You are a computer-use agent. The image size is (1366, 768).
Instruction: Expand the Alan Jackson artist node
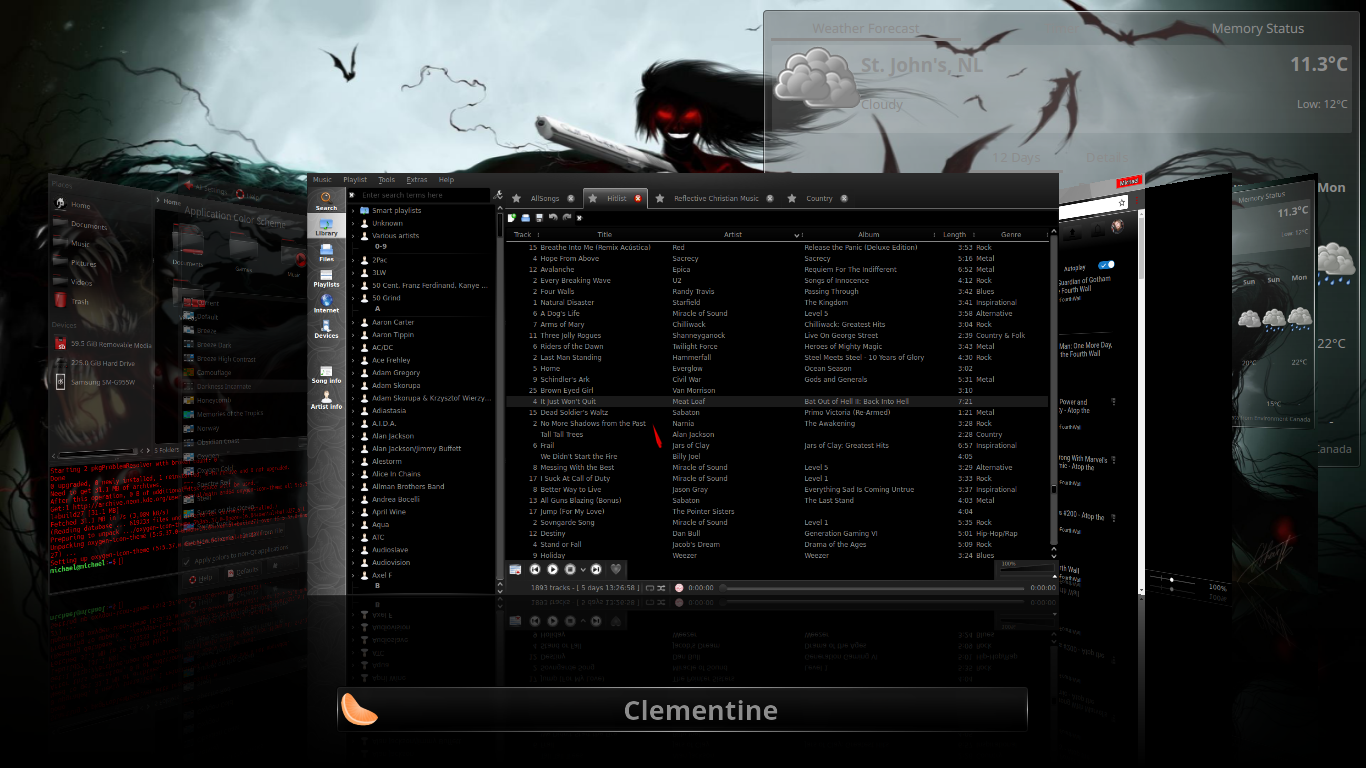pos(353,436)
